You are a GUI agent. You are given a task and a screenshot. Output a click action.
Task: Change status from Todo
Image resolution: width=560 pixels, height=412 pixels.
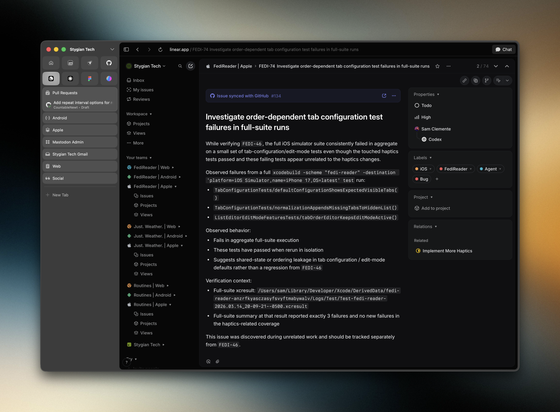pos(423,105)
